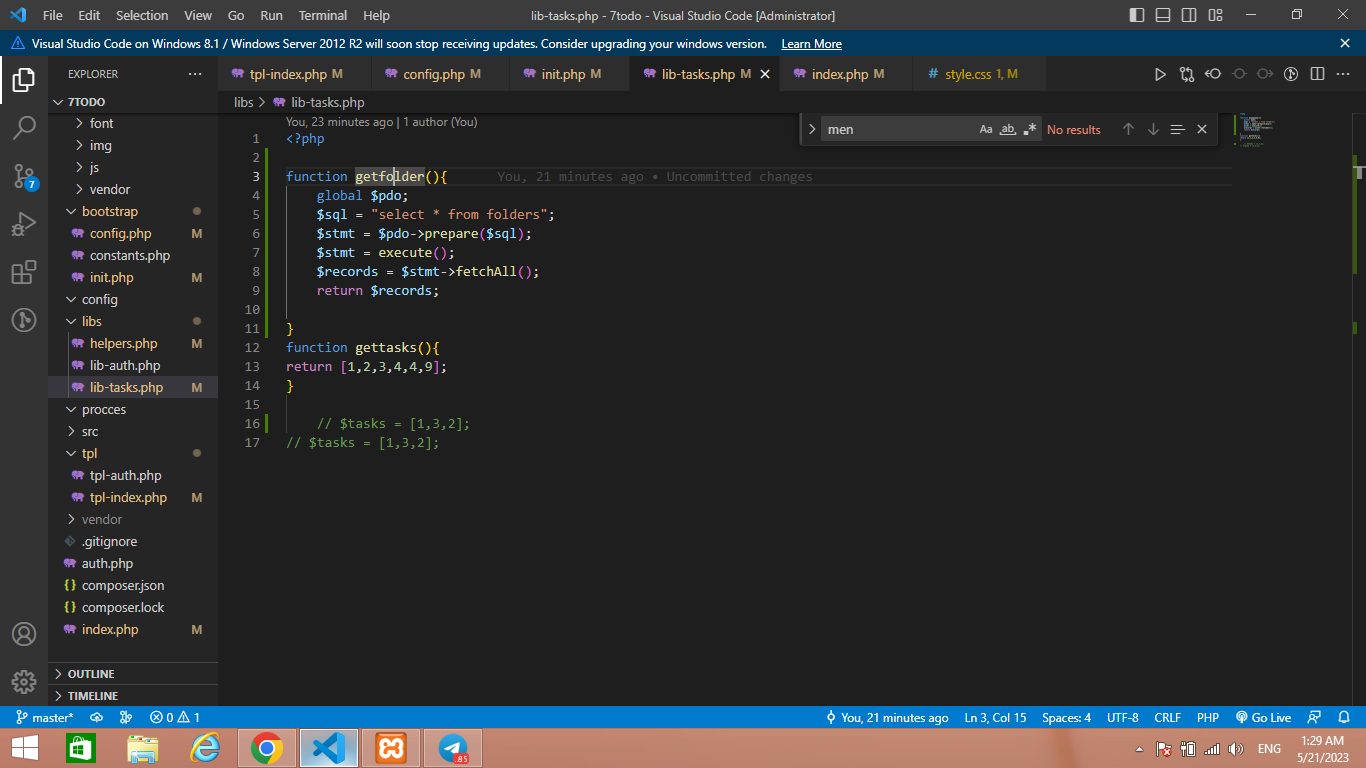The height and width of the screenshot is (768, 1366).
Task: Toggle Secondary Side Bar visibility
Action: click(1189, 15)
